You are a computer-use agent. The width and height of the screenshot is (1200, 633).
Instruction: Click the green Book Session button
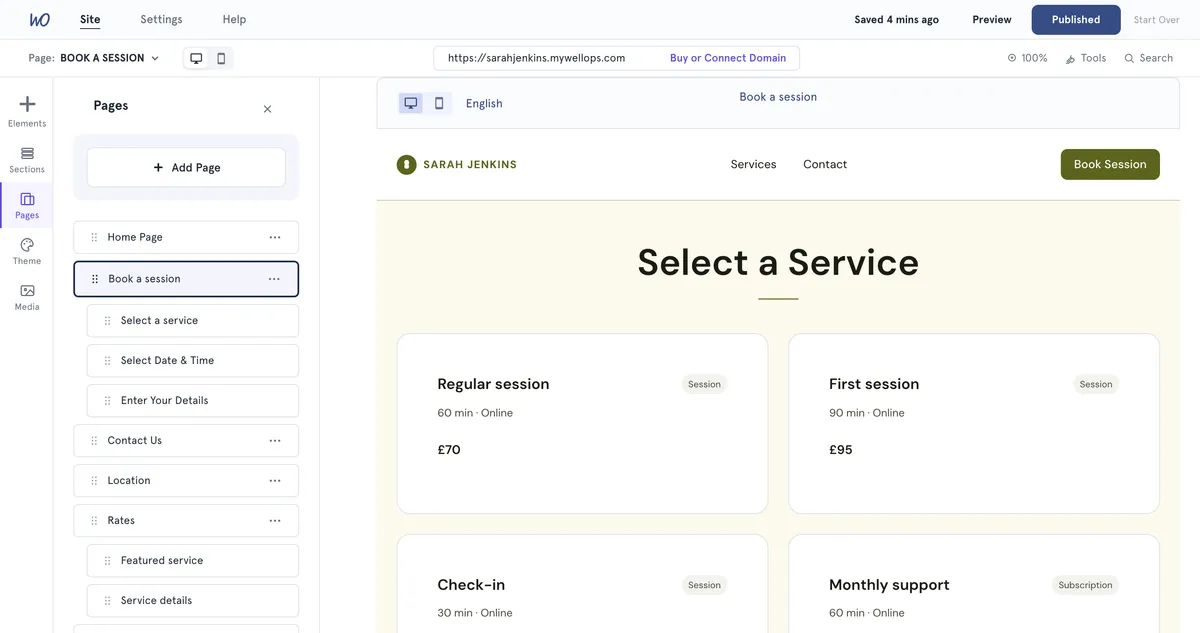(1110, 164)
